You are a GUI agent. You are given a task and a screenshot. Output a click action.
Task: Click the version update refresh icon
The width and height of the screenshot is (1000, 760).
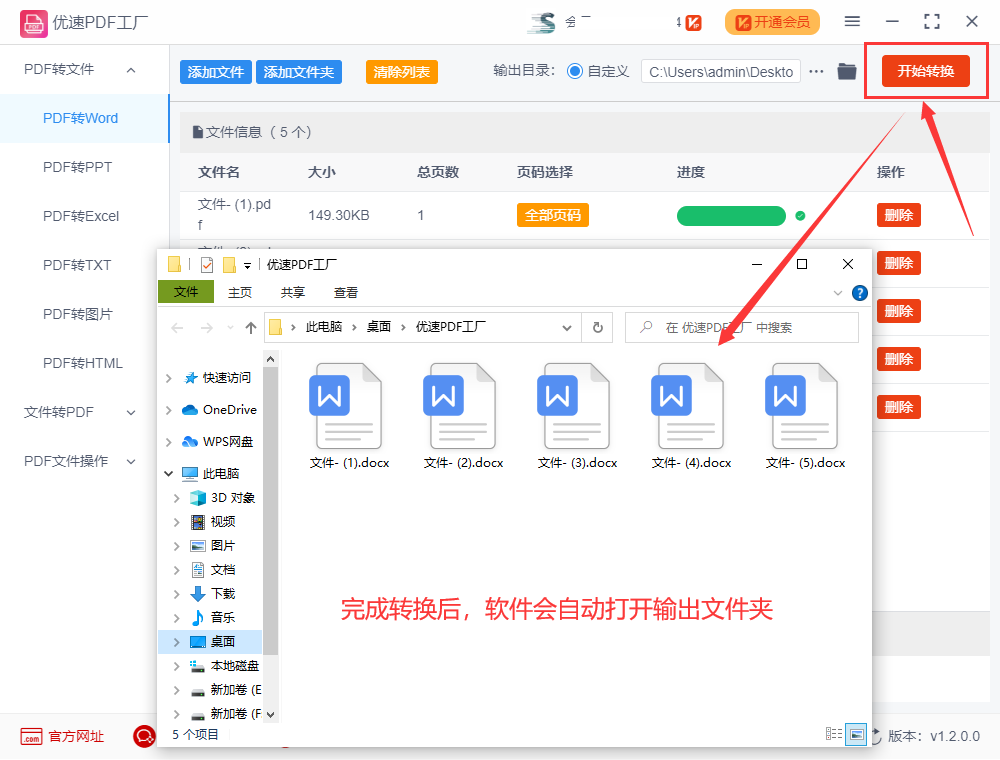coord(877,736)
